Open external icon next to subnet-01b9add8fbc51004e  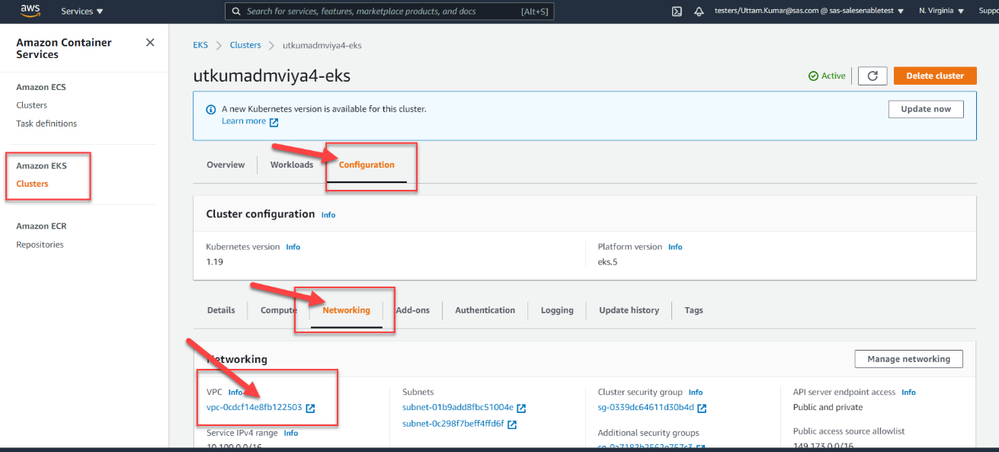[521, 408]
